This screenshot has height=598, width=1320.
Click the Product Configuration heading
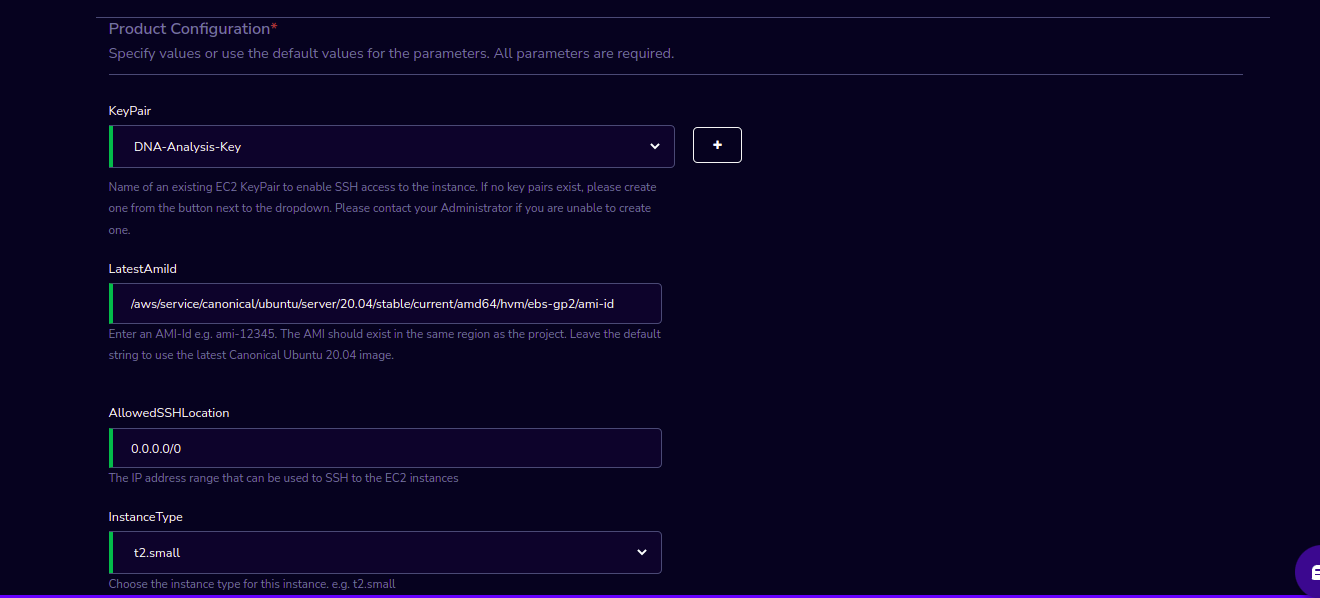point(189,28)
